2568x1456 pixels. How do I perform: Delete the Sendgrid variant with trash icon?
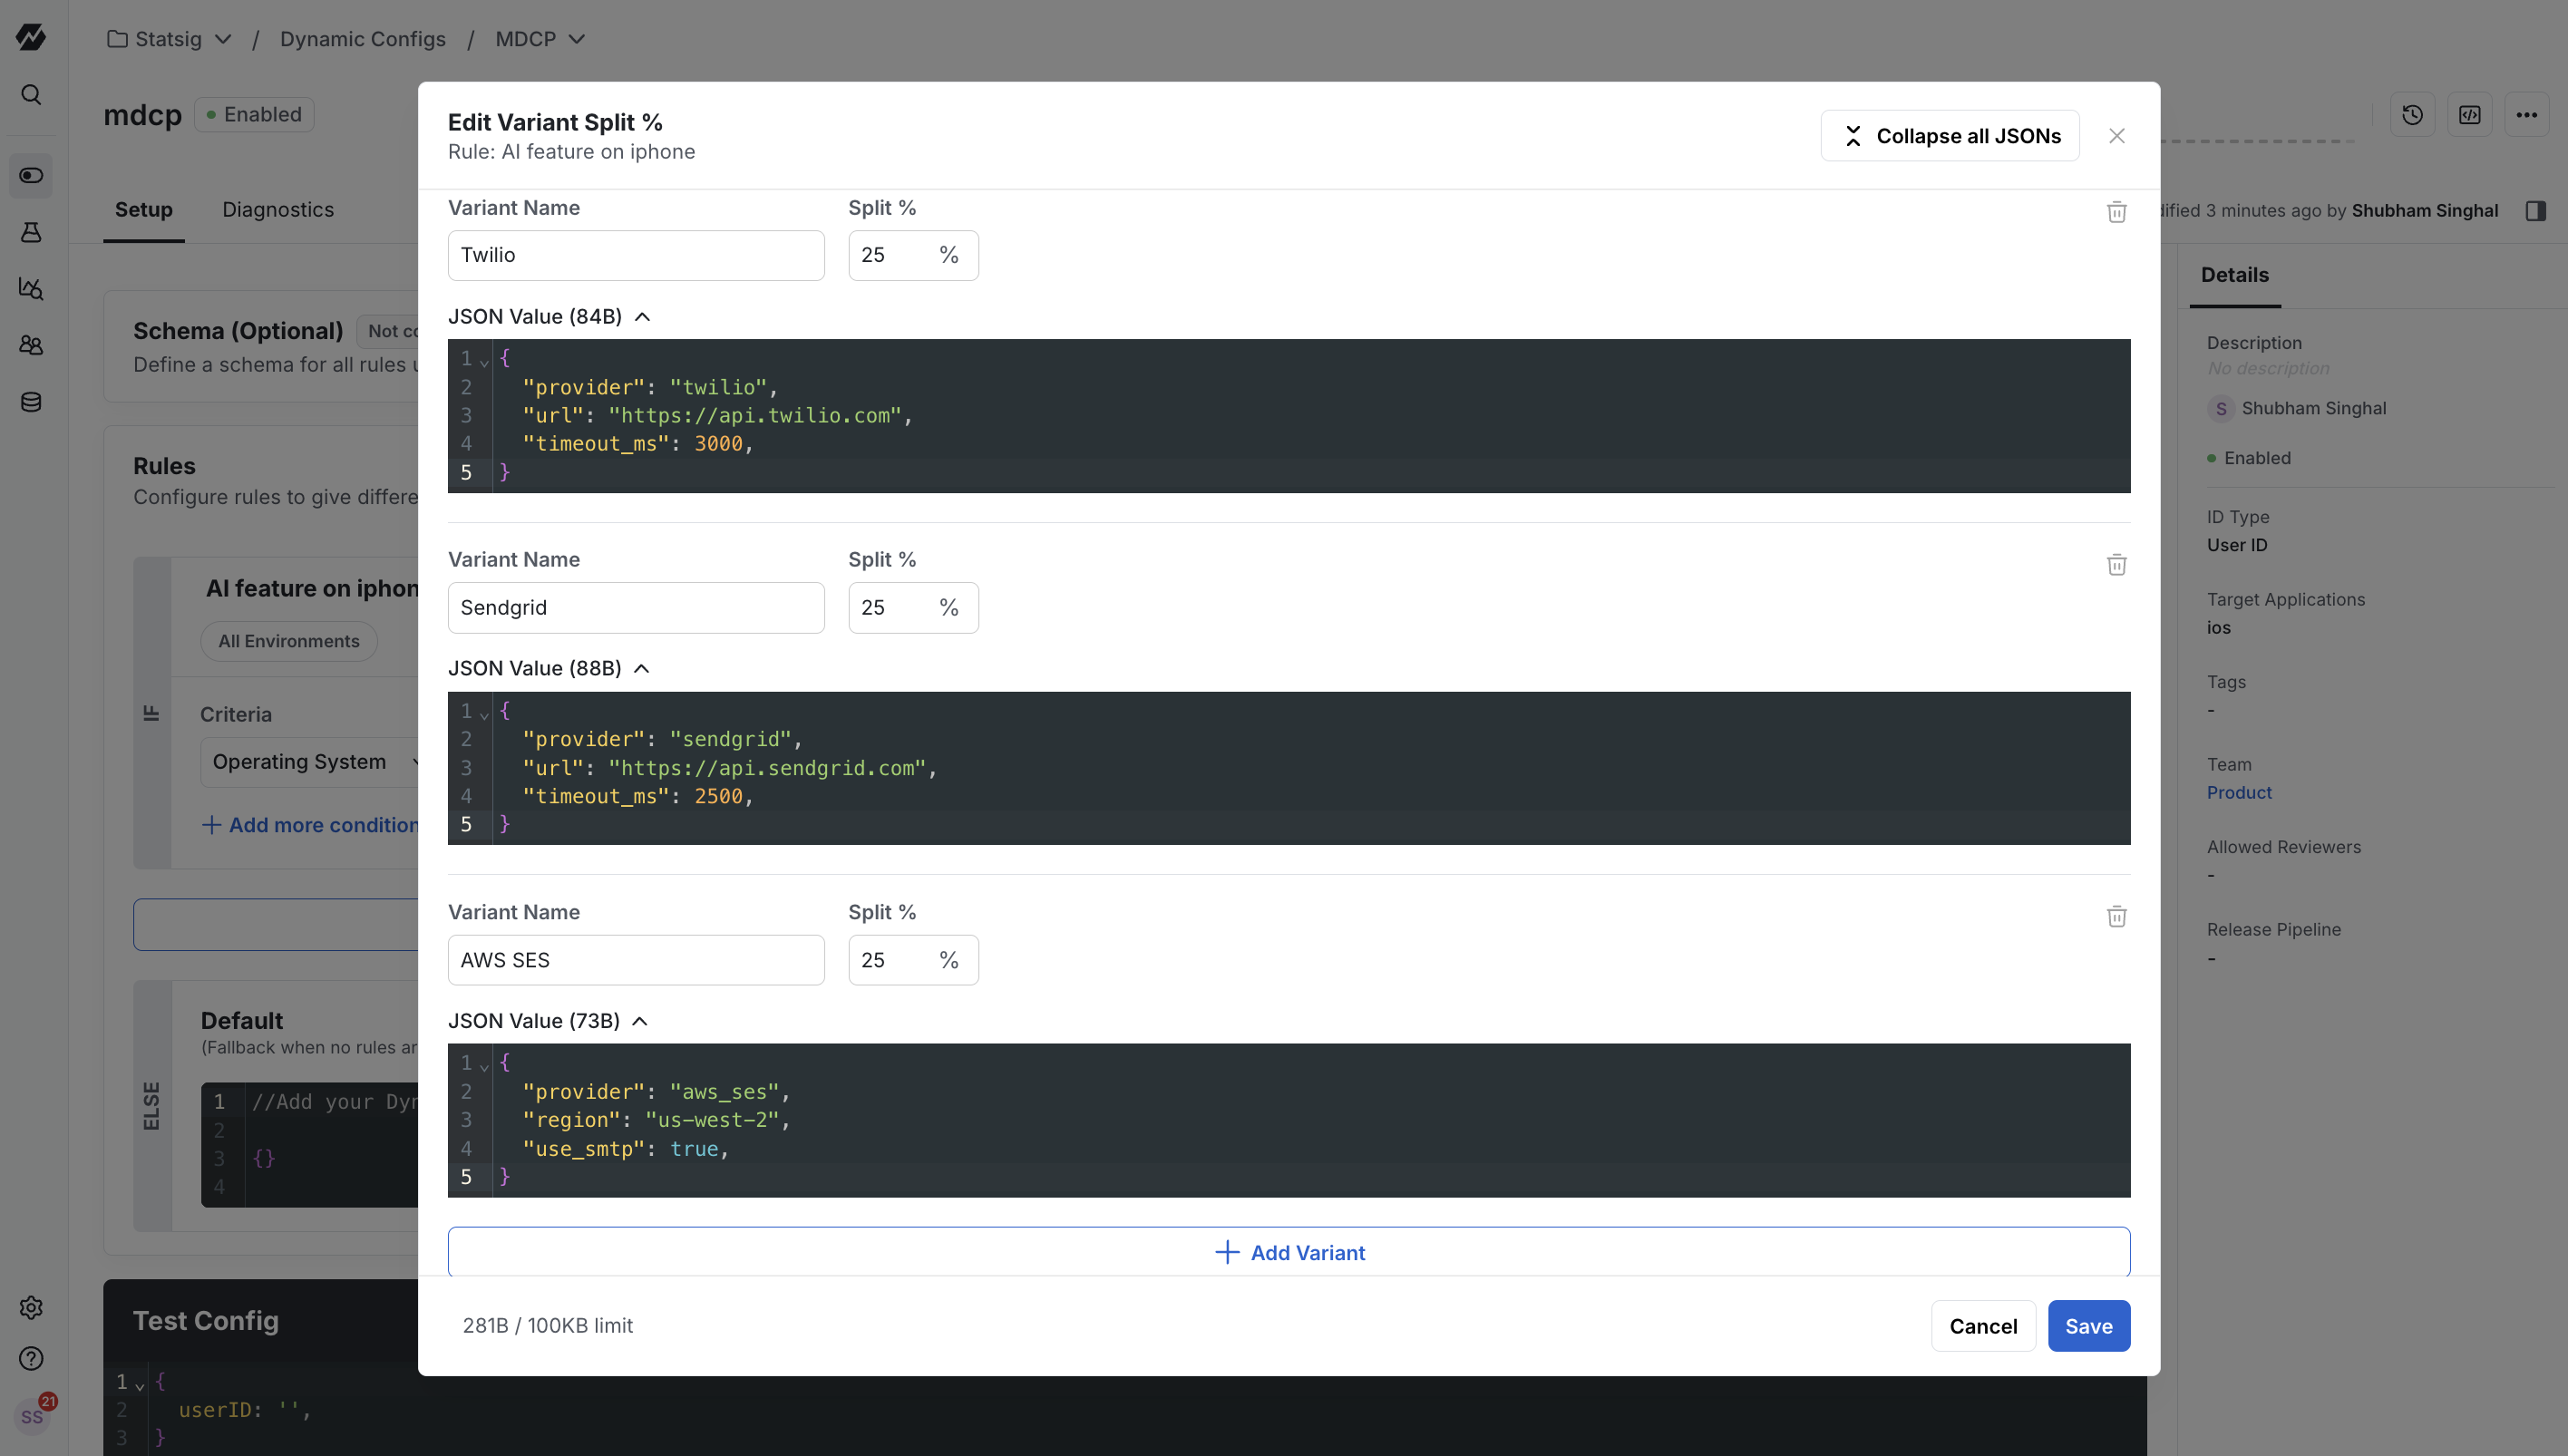2116,565
